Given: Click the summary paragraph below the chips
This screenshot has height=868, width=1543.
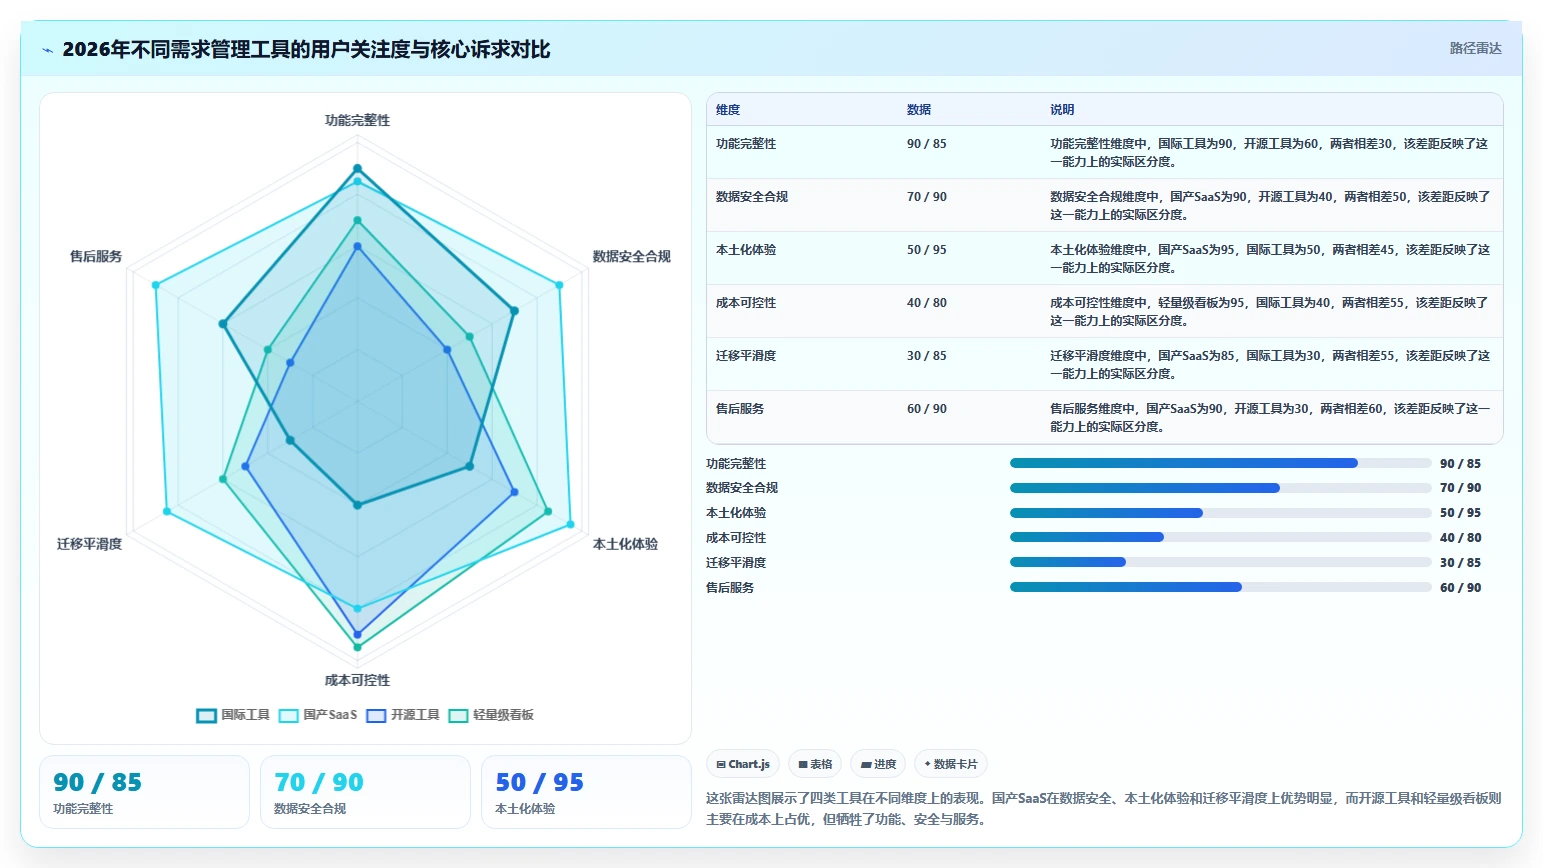Looking at the screenshot, I should click(x=1104, y=809).
